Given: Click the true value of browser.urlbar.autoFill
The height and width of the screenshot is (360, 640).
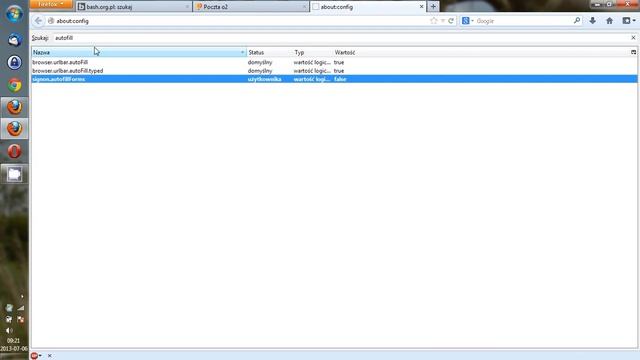Looking at the screenshot, I should point(339,62).
